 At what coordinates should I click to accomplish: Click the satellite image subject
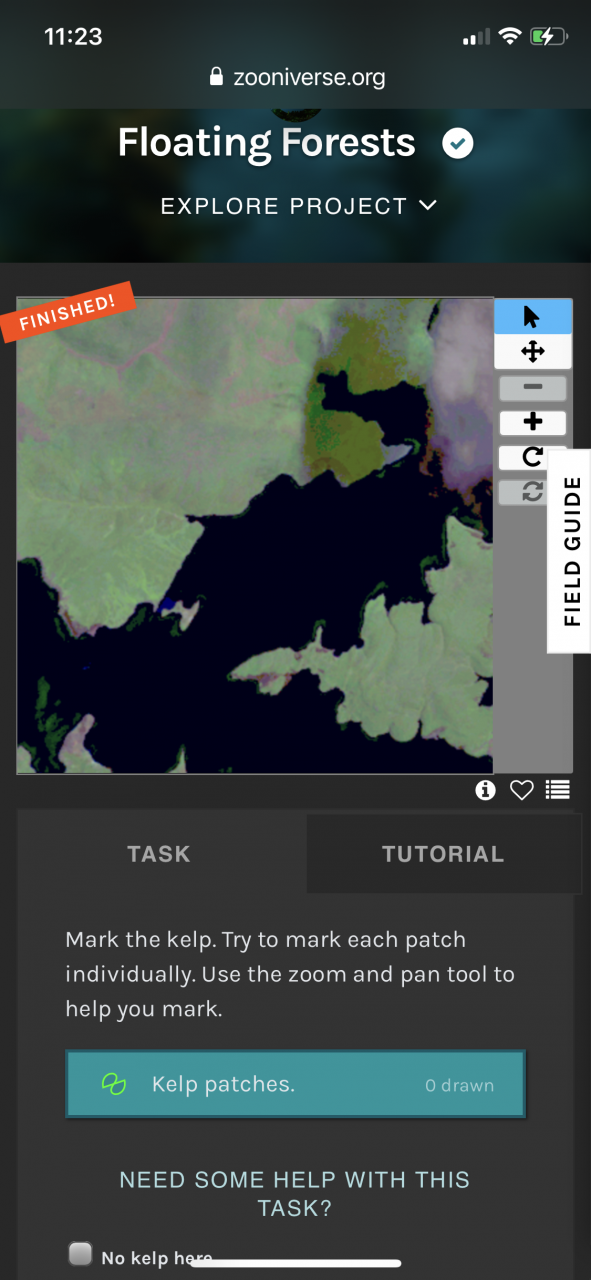[255, 535]
